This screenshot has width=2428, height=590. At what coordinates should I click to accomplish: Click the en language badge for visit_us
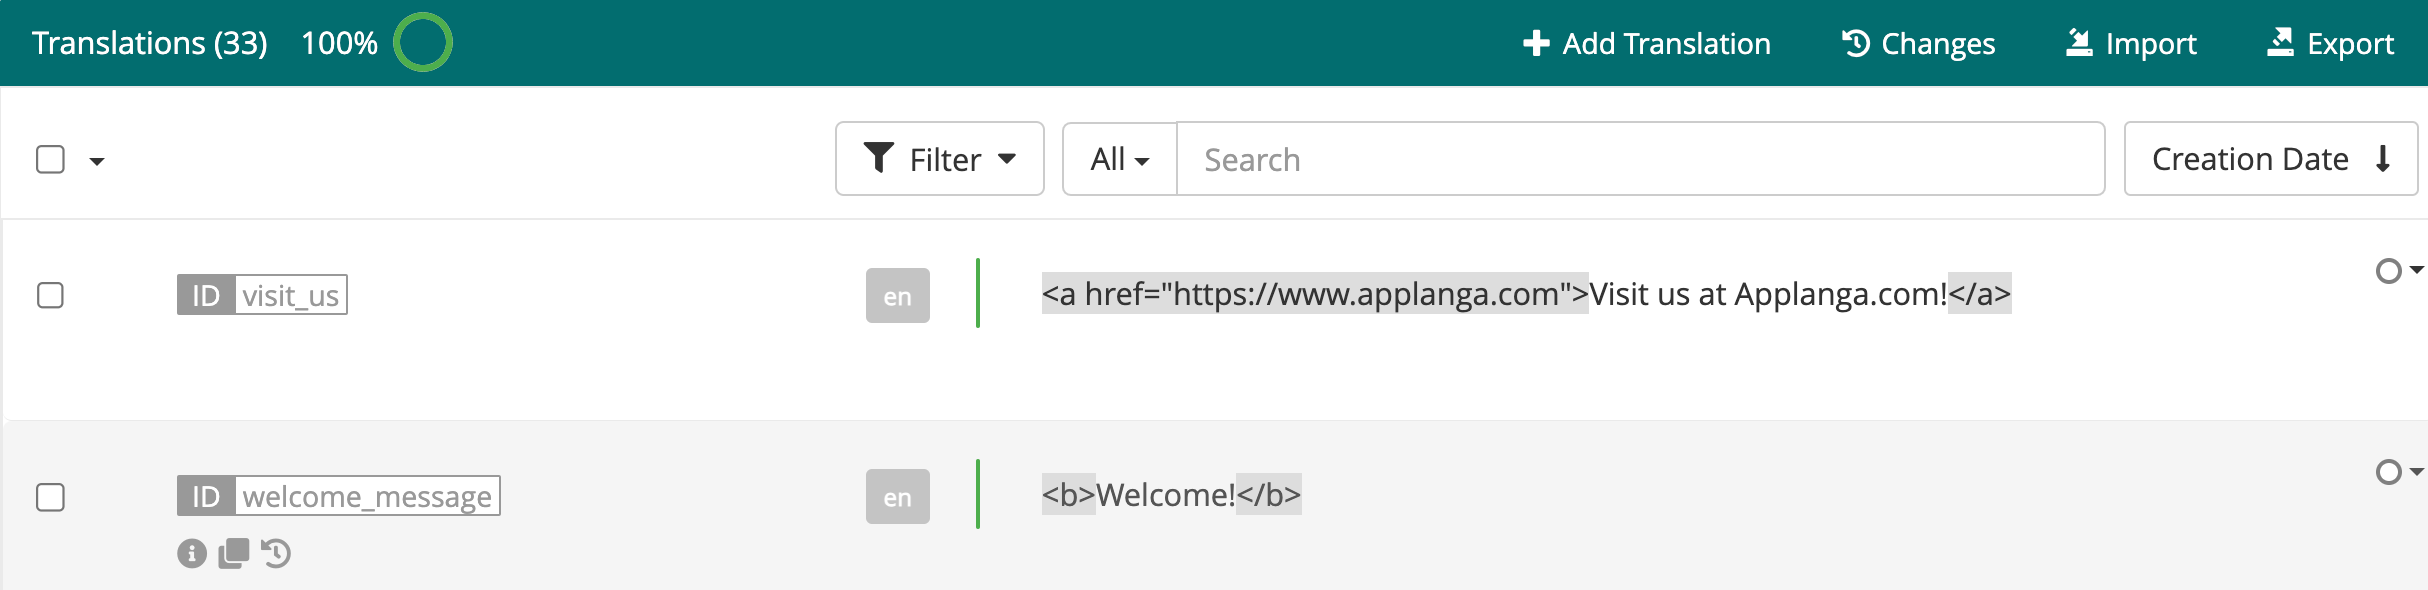pos(898,295)
